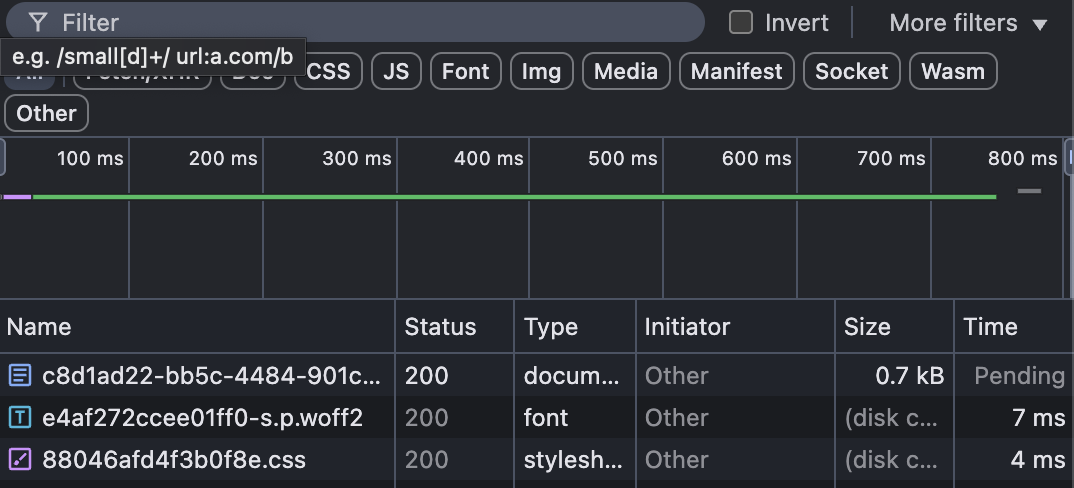The image size is (1074, 488).
Task: Filter requests by JS type
Action: click(x=396, y=71)
